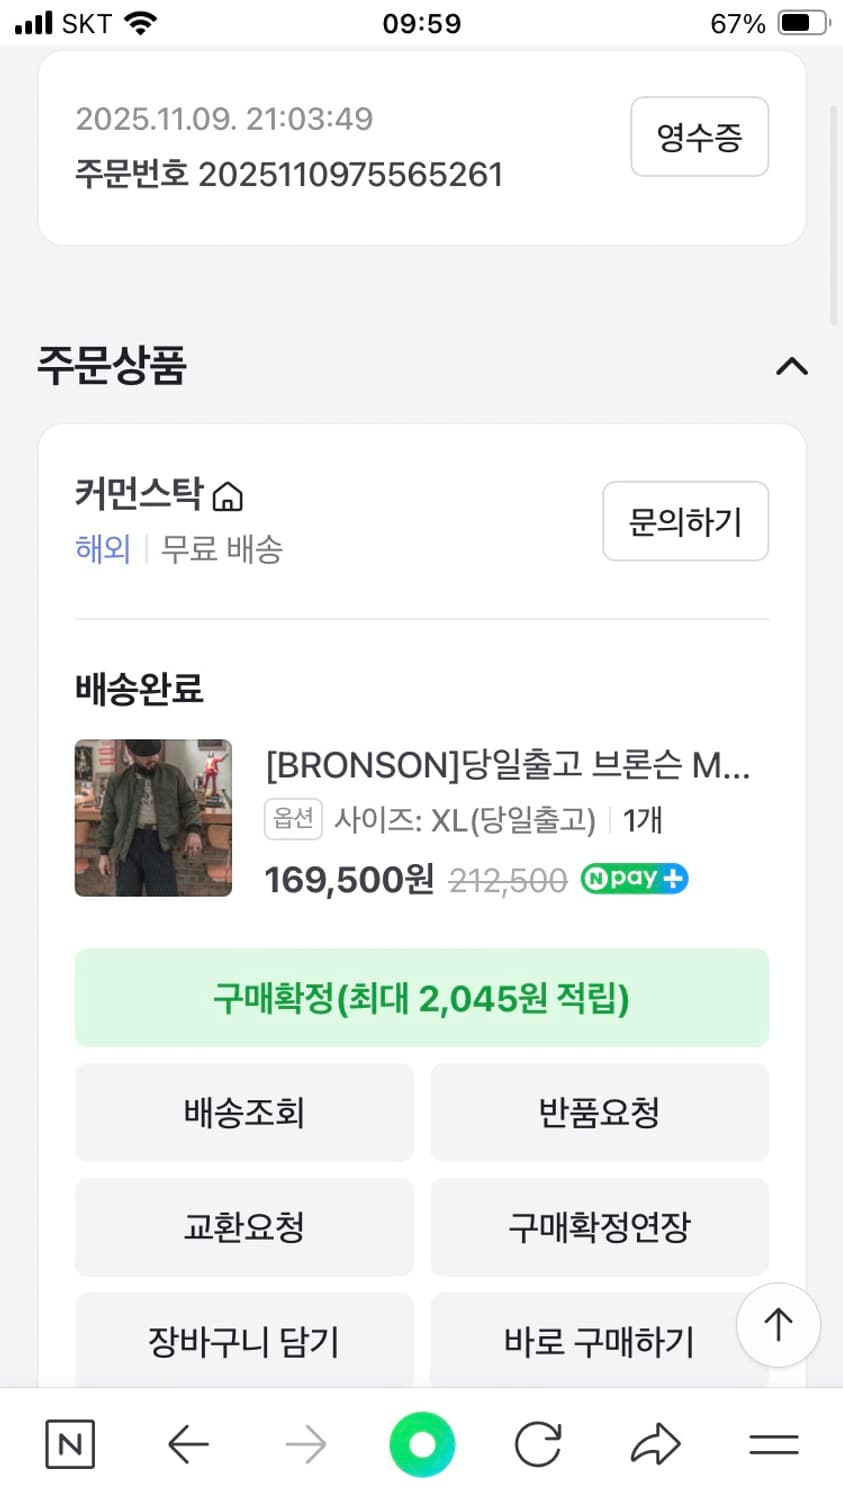
Task: Confirm purchase with 구매확정 button
Action: pos(421,998)
